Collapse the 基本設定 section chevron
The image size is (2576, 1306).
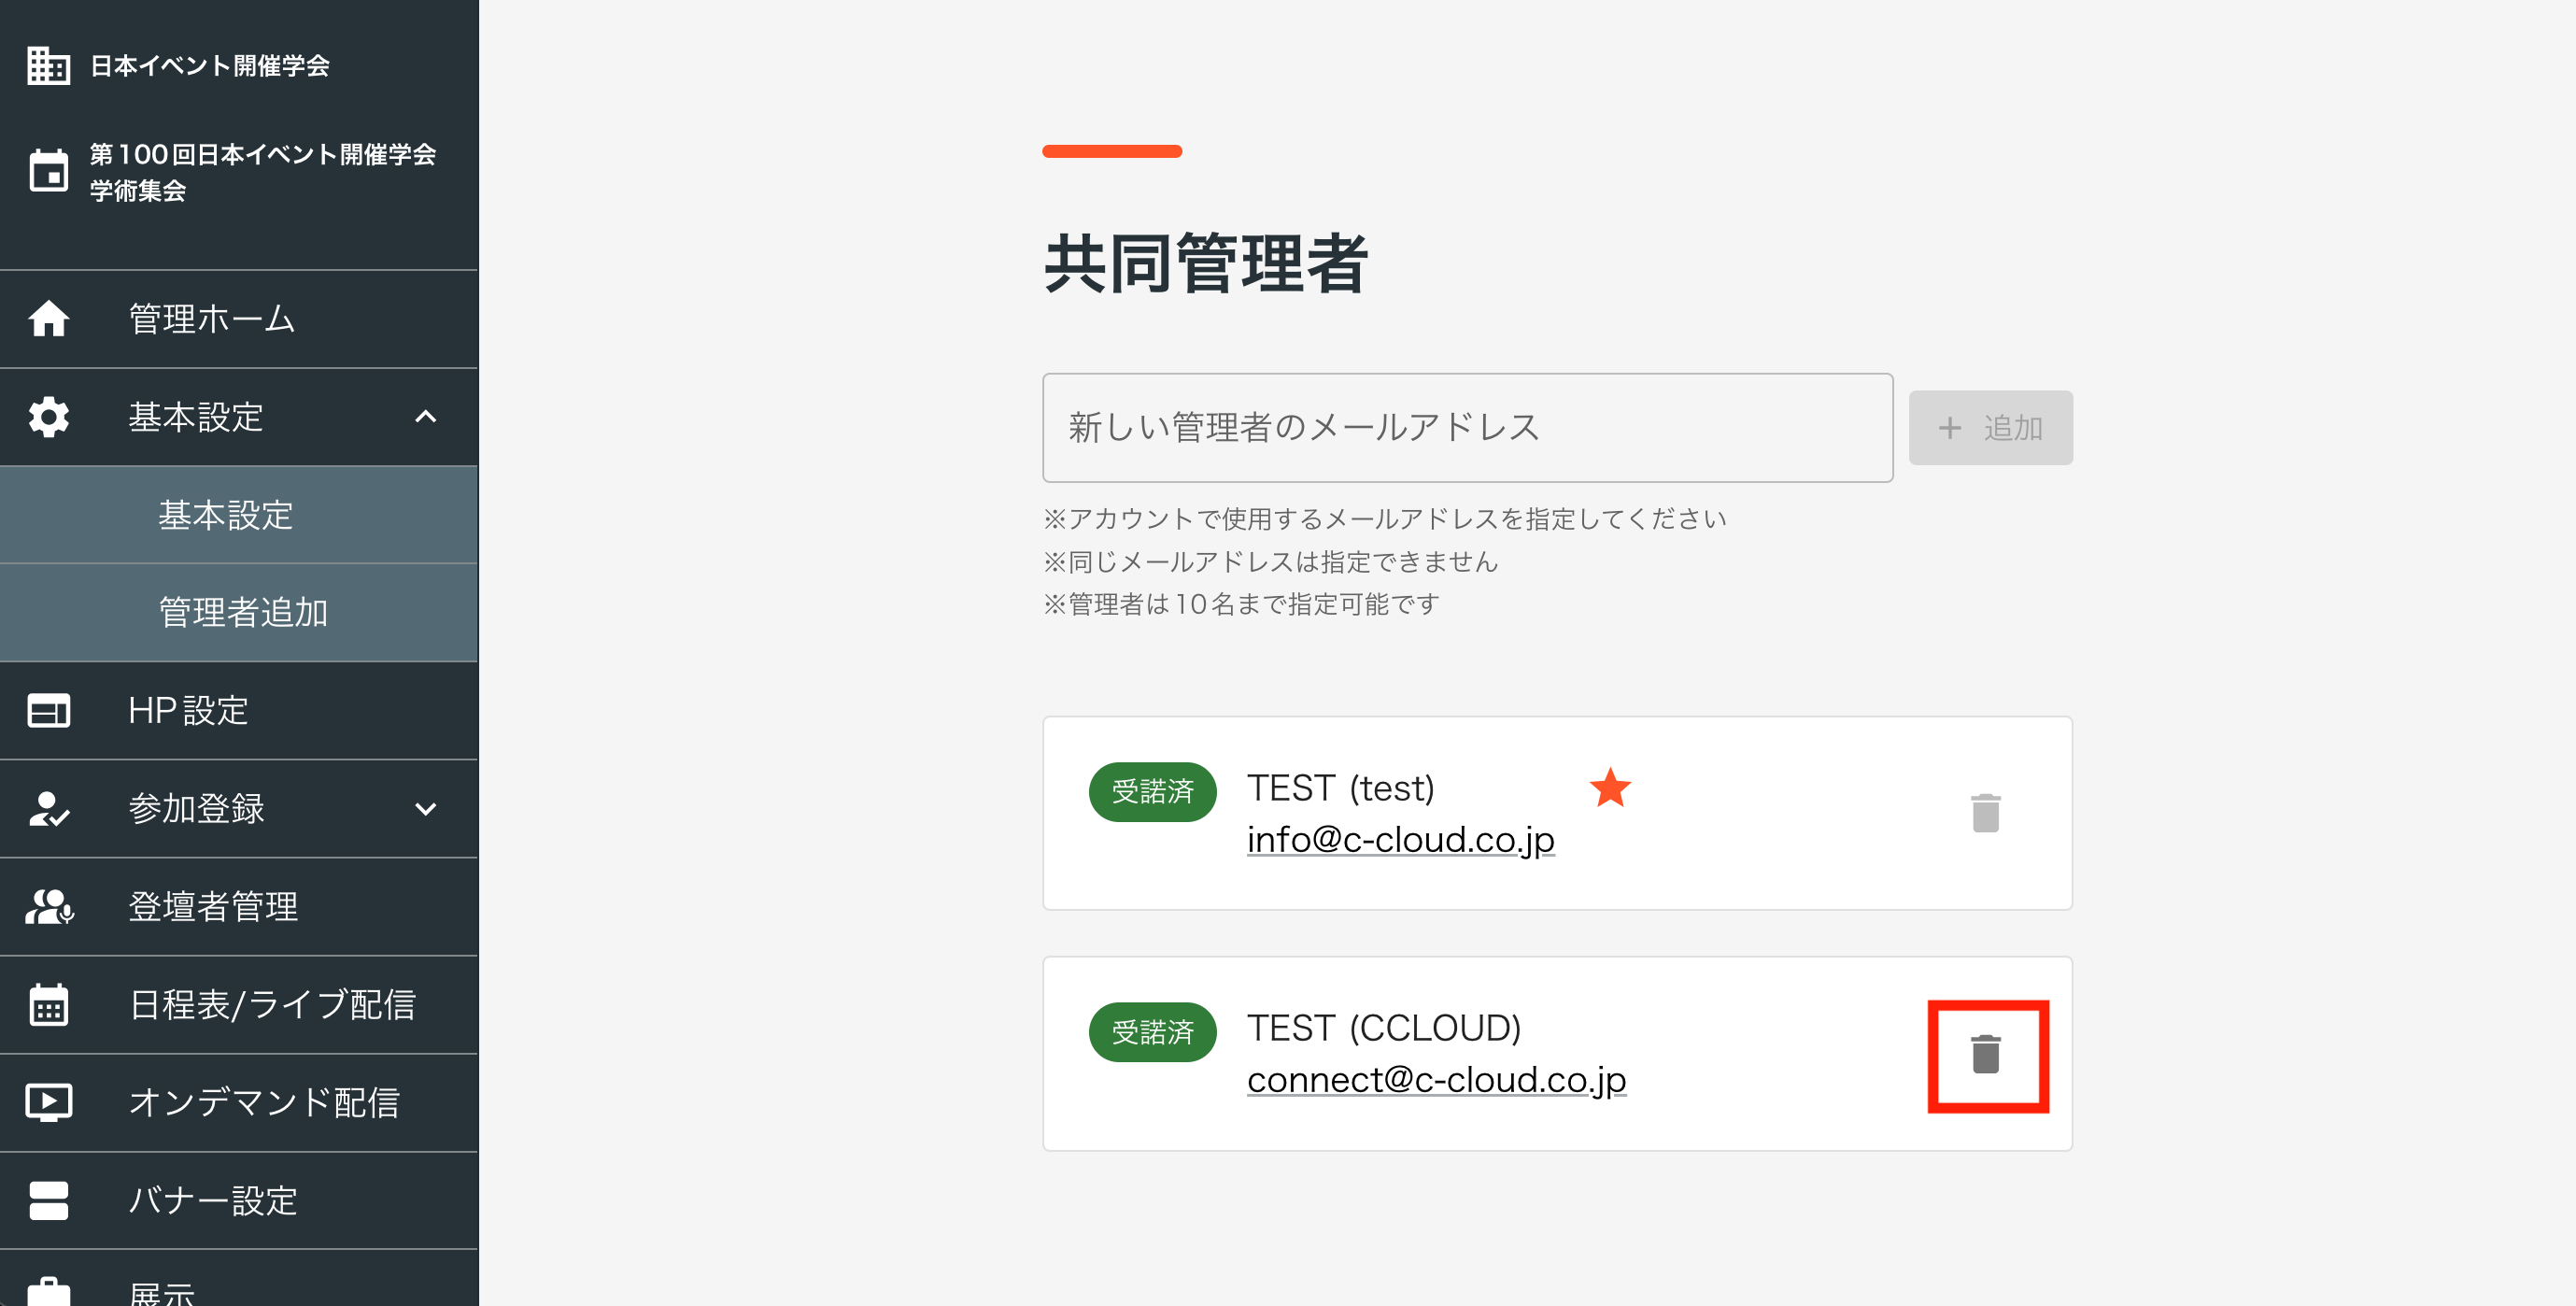click(426, 417)
